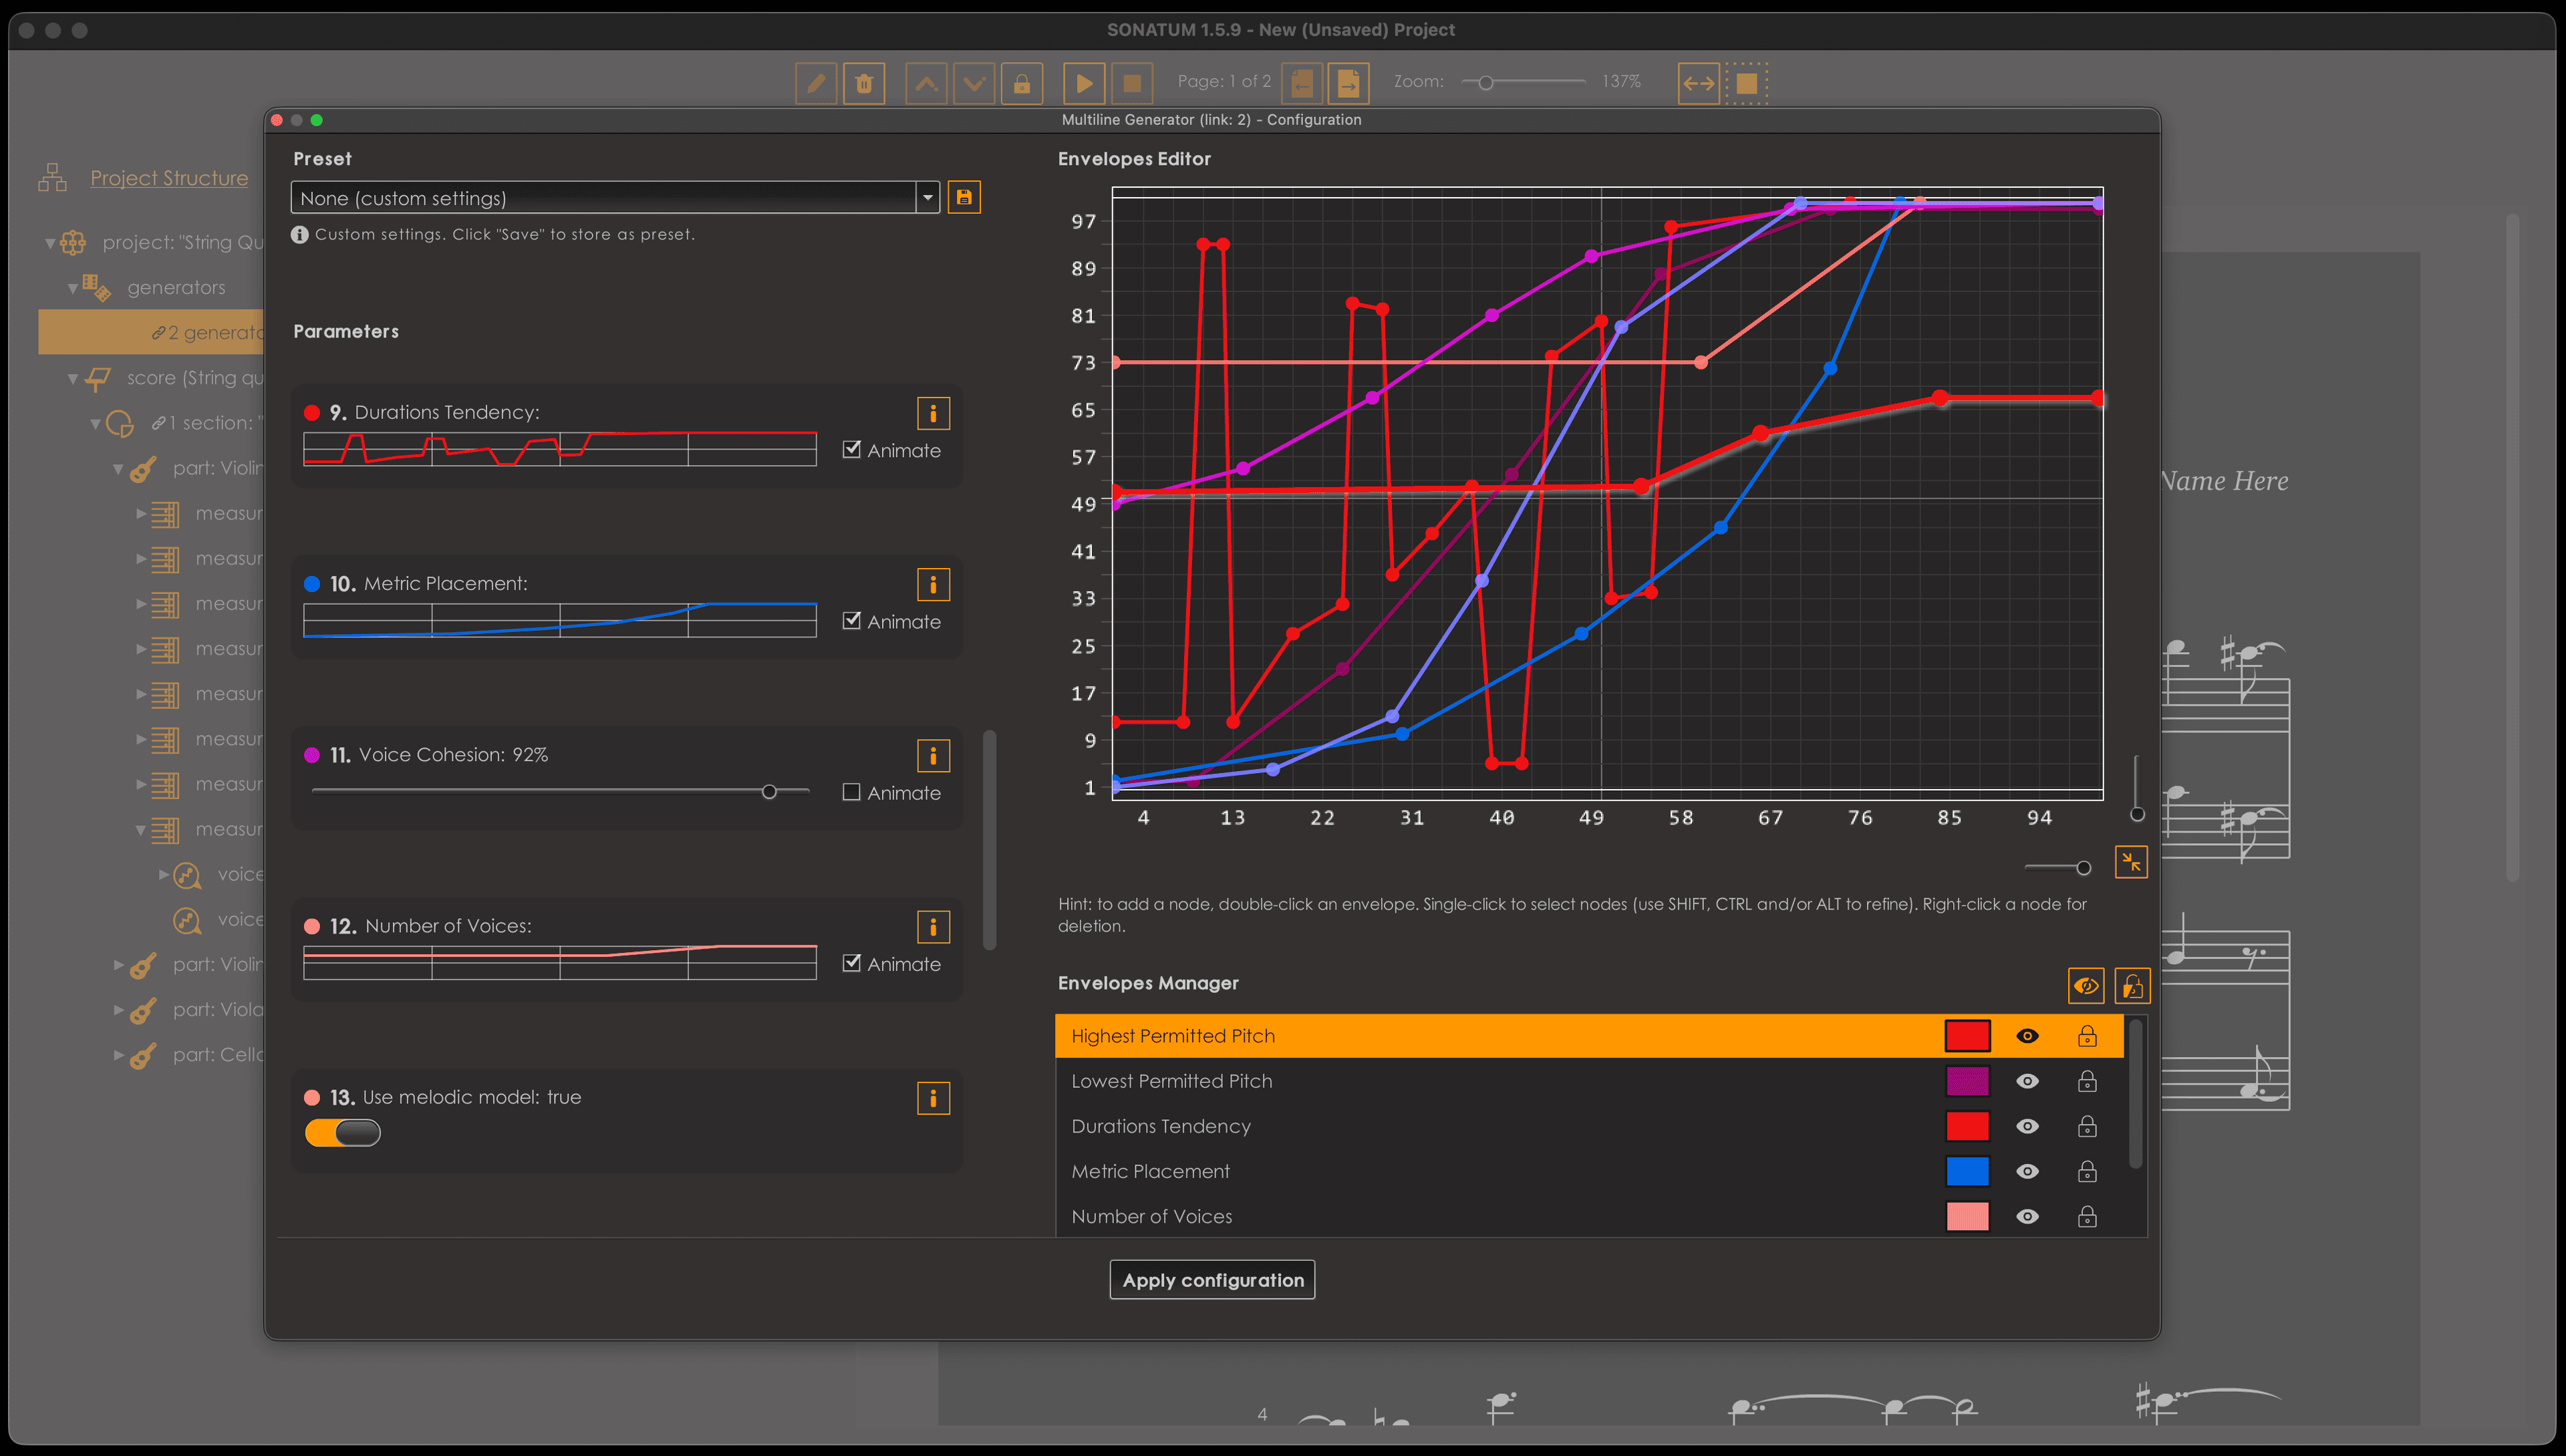The height and width of the screenshot is (1456, 2566).
Task: Lock the Lowest Permitted Pitch envelope
Action: pyautogui.click(x=2087, y=1081)
